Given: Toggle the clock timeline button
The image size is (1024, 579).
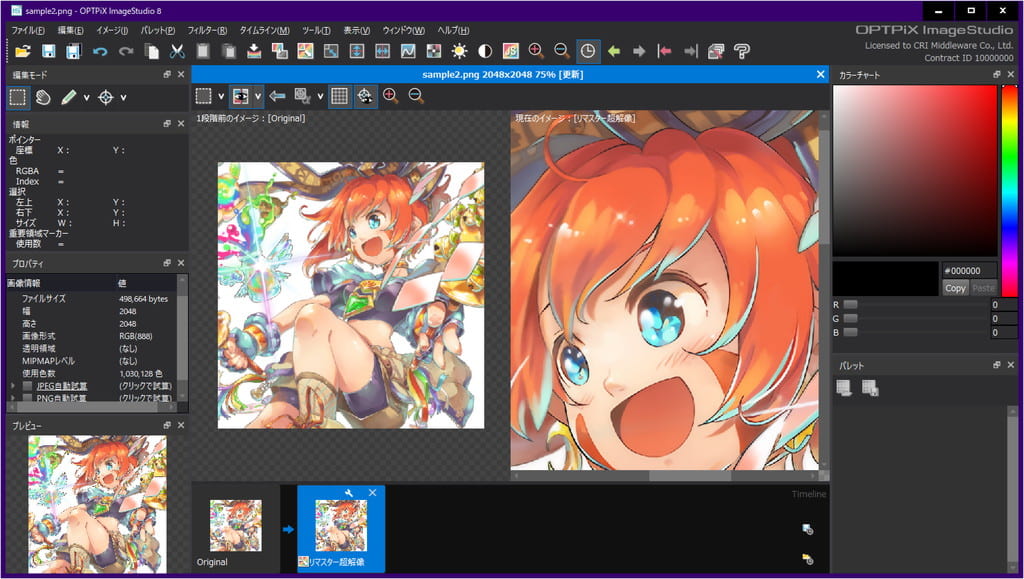Looking at the screenshot, I should click(588, 52).
